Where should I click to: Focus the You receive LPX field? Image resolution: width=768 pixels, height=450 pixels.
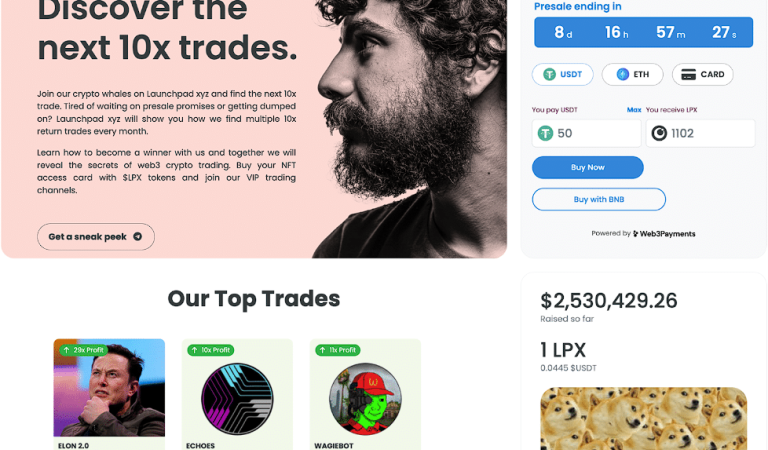pyautogui.click(x=700, y=133)
